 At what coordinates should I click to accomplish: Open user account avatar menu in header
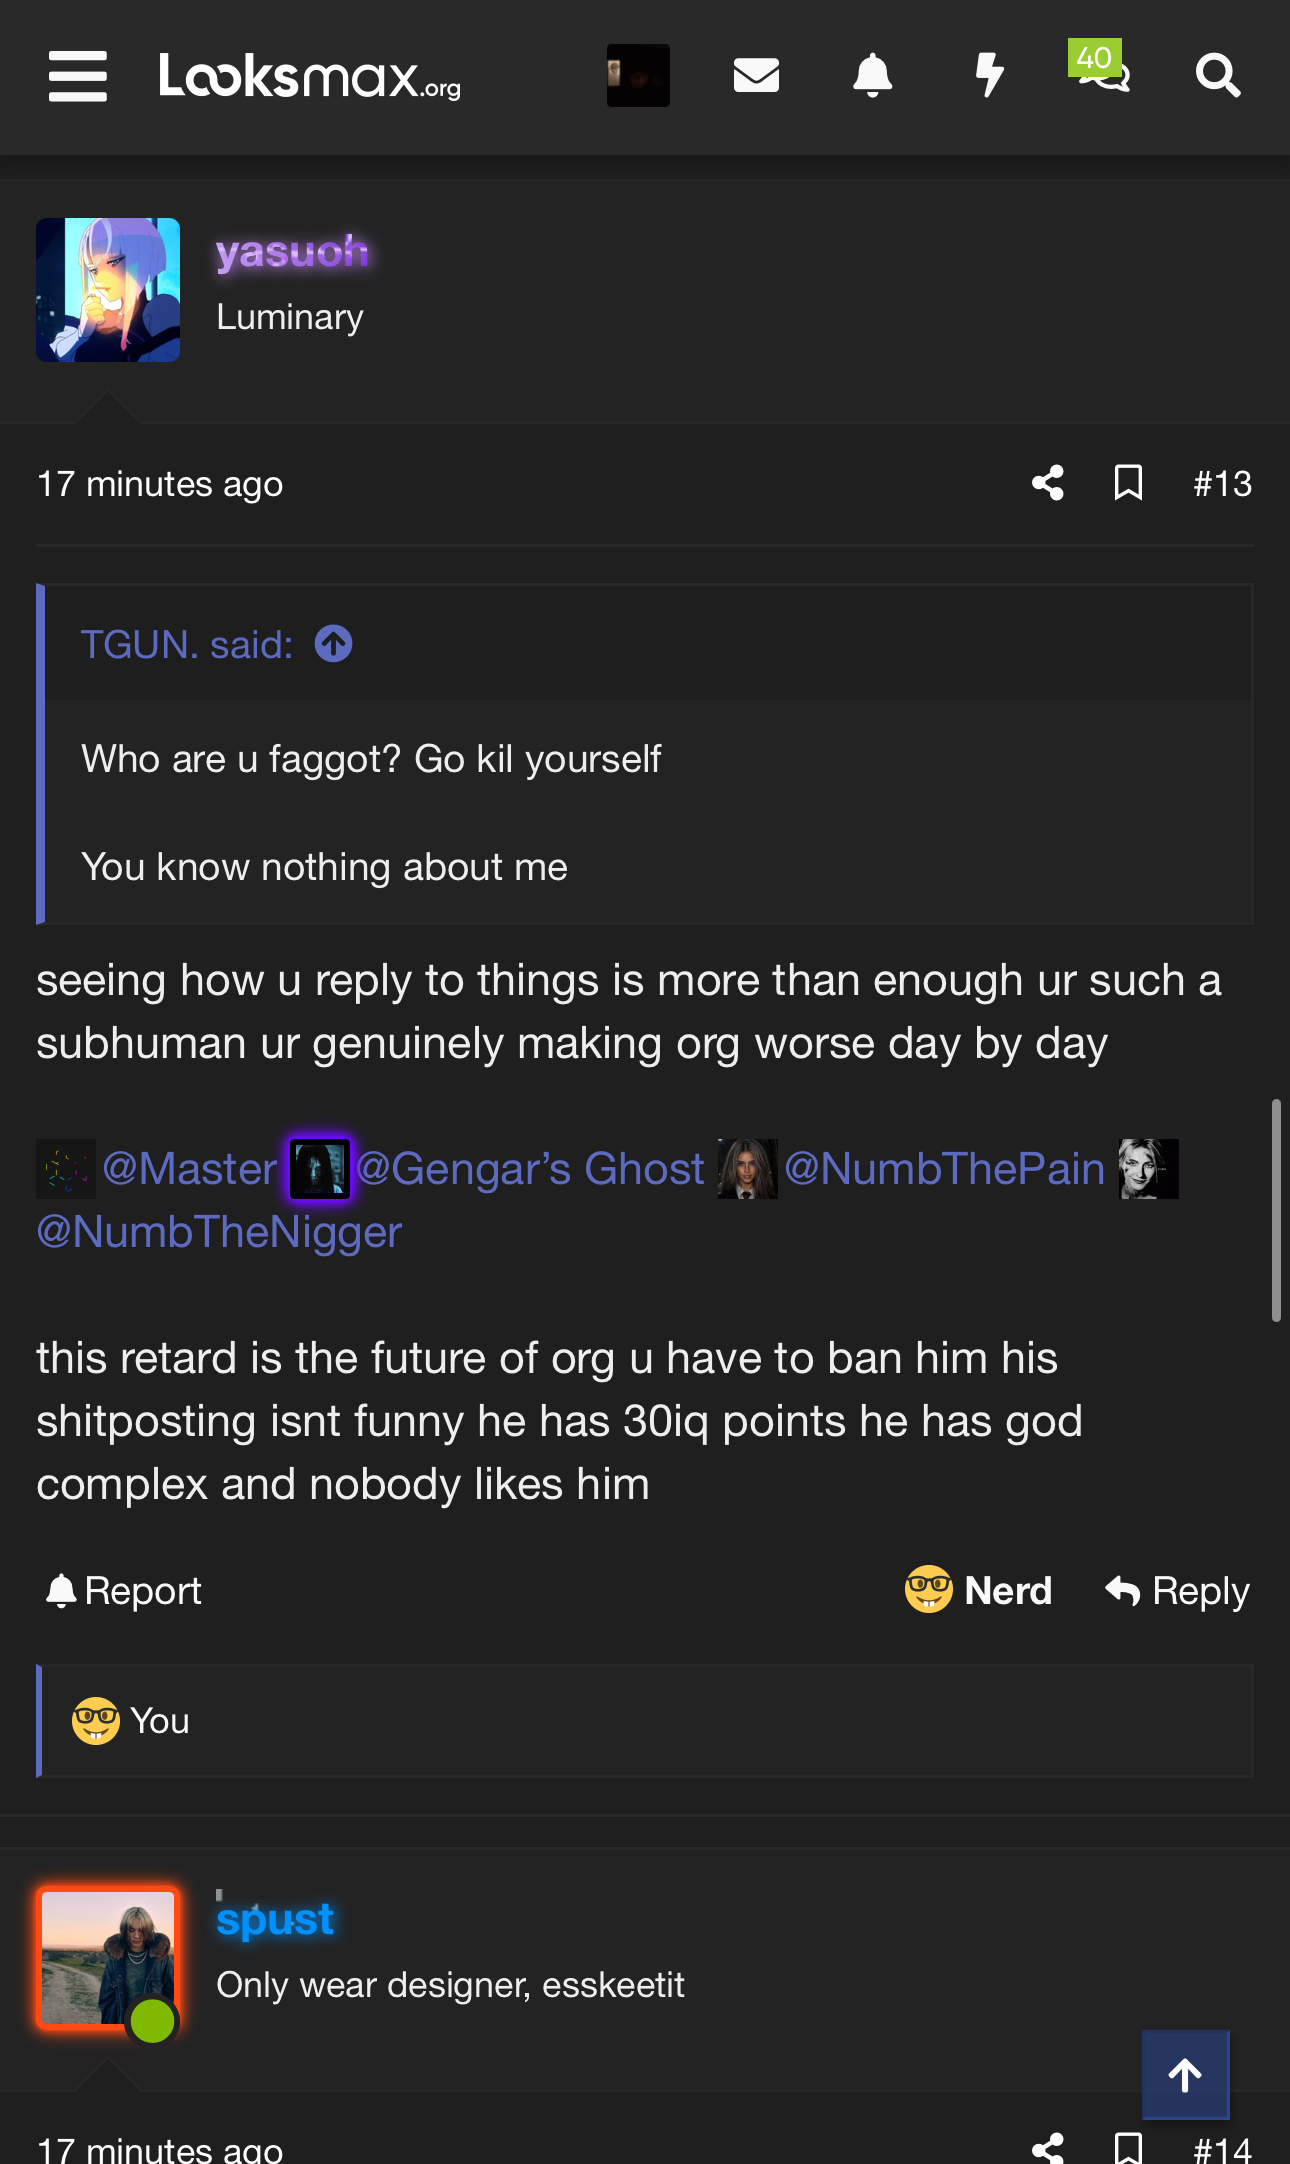pyautogui.click(x=638, y=75)
